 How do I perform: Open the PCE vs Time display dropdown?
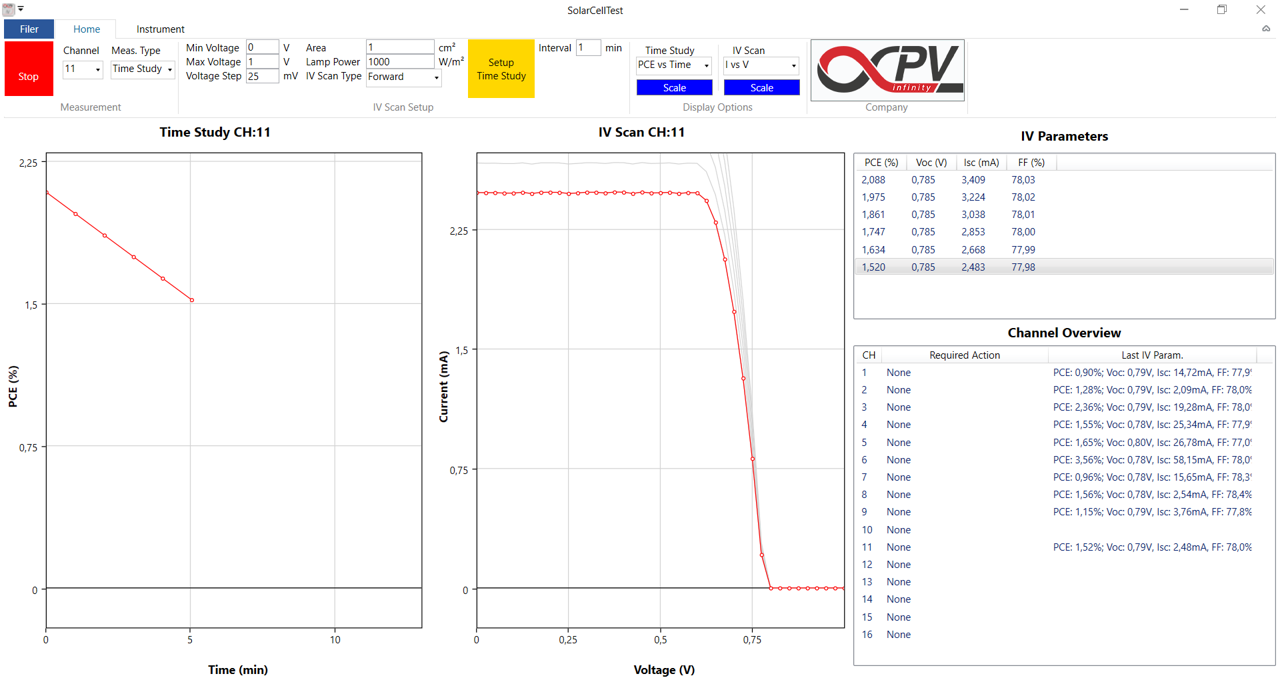click(x=673, y=64)
